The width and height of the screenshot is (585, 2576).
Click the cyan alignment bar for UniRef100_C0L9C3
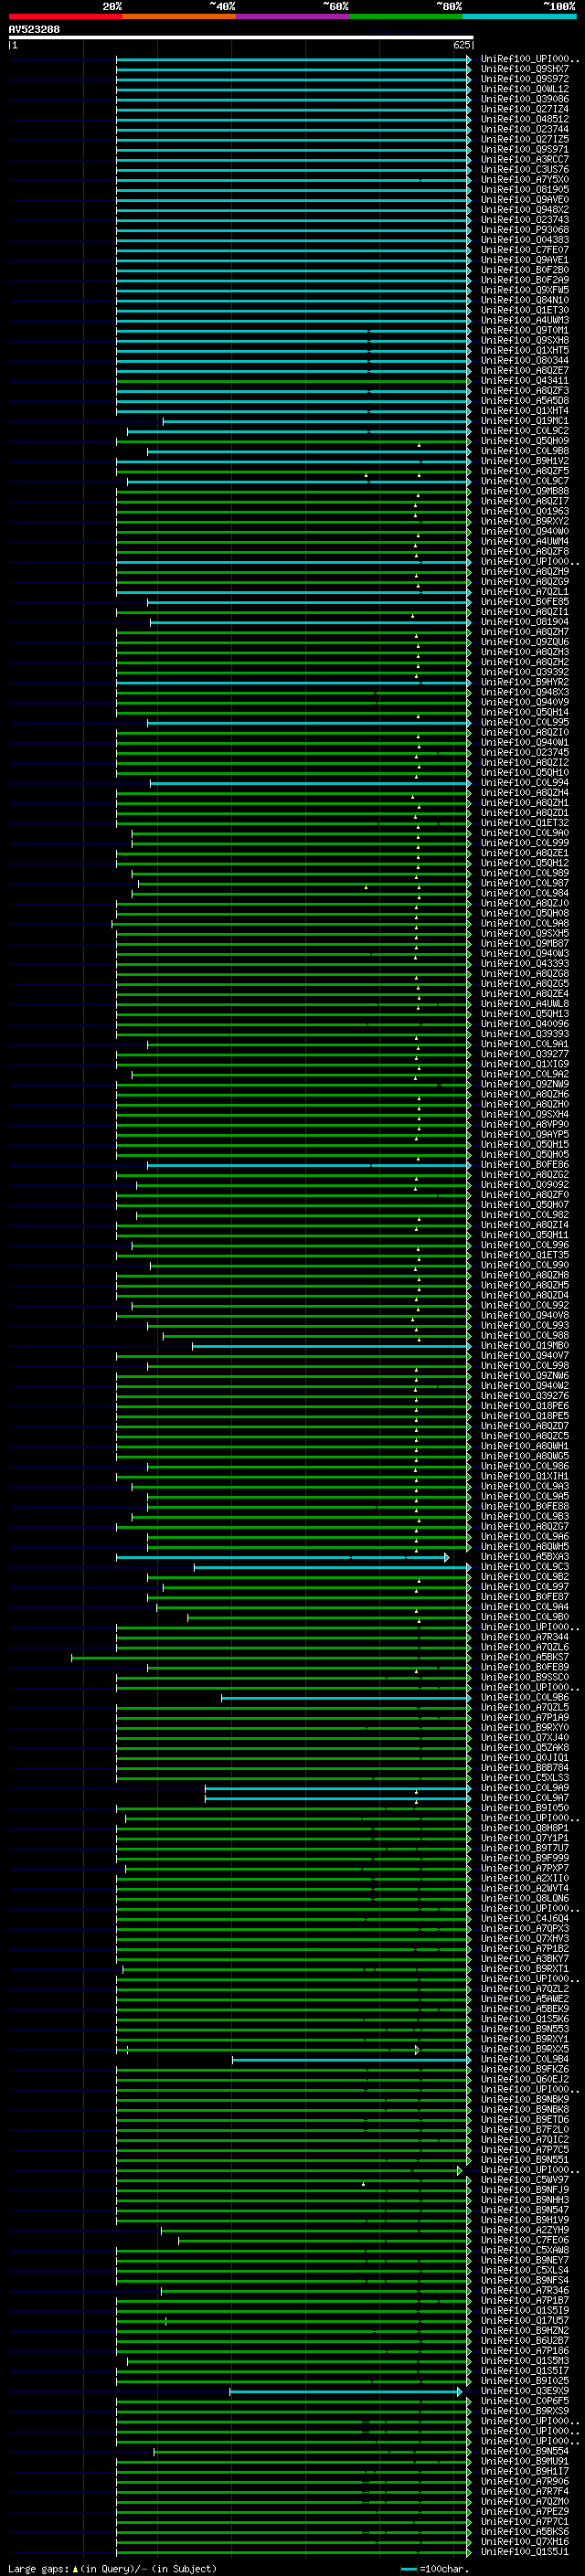(332, 1568)
